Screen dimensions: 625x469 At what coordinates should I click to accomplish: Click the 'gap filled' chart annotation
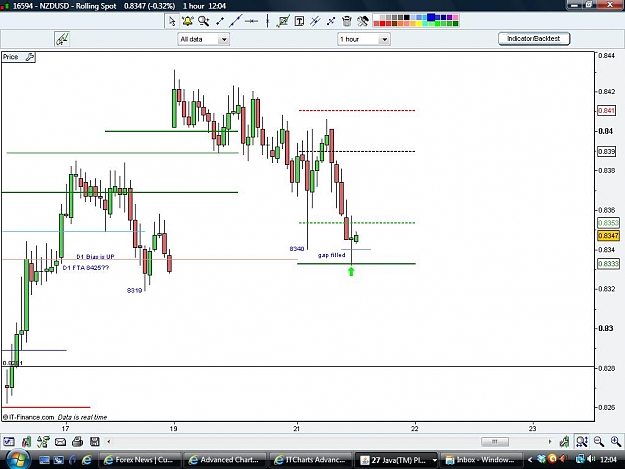point(332,255)
